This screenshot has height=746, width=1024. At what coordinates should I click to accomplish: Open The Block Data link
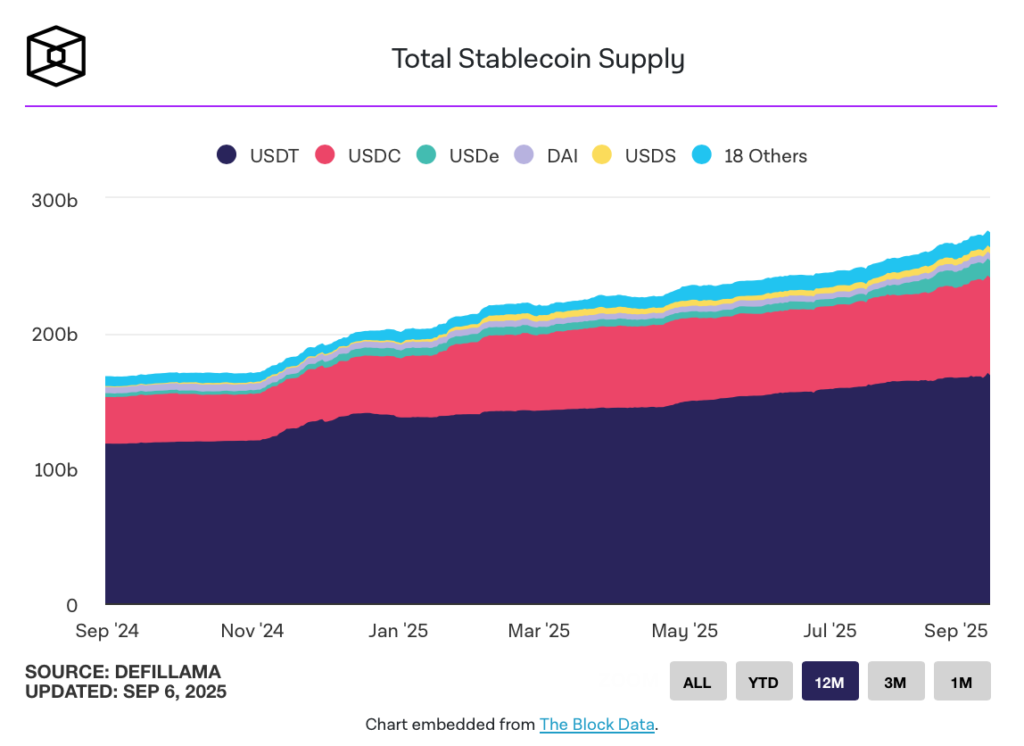pyautogui.click(x=597, y=724)
